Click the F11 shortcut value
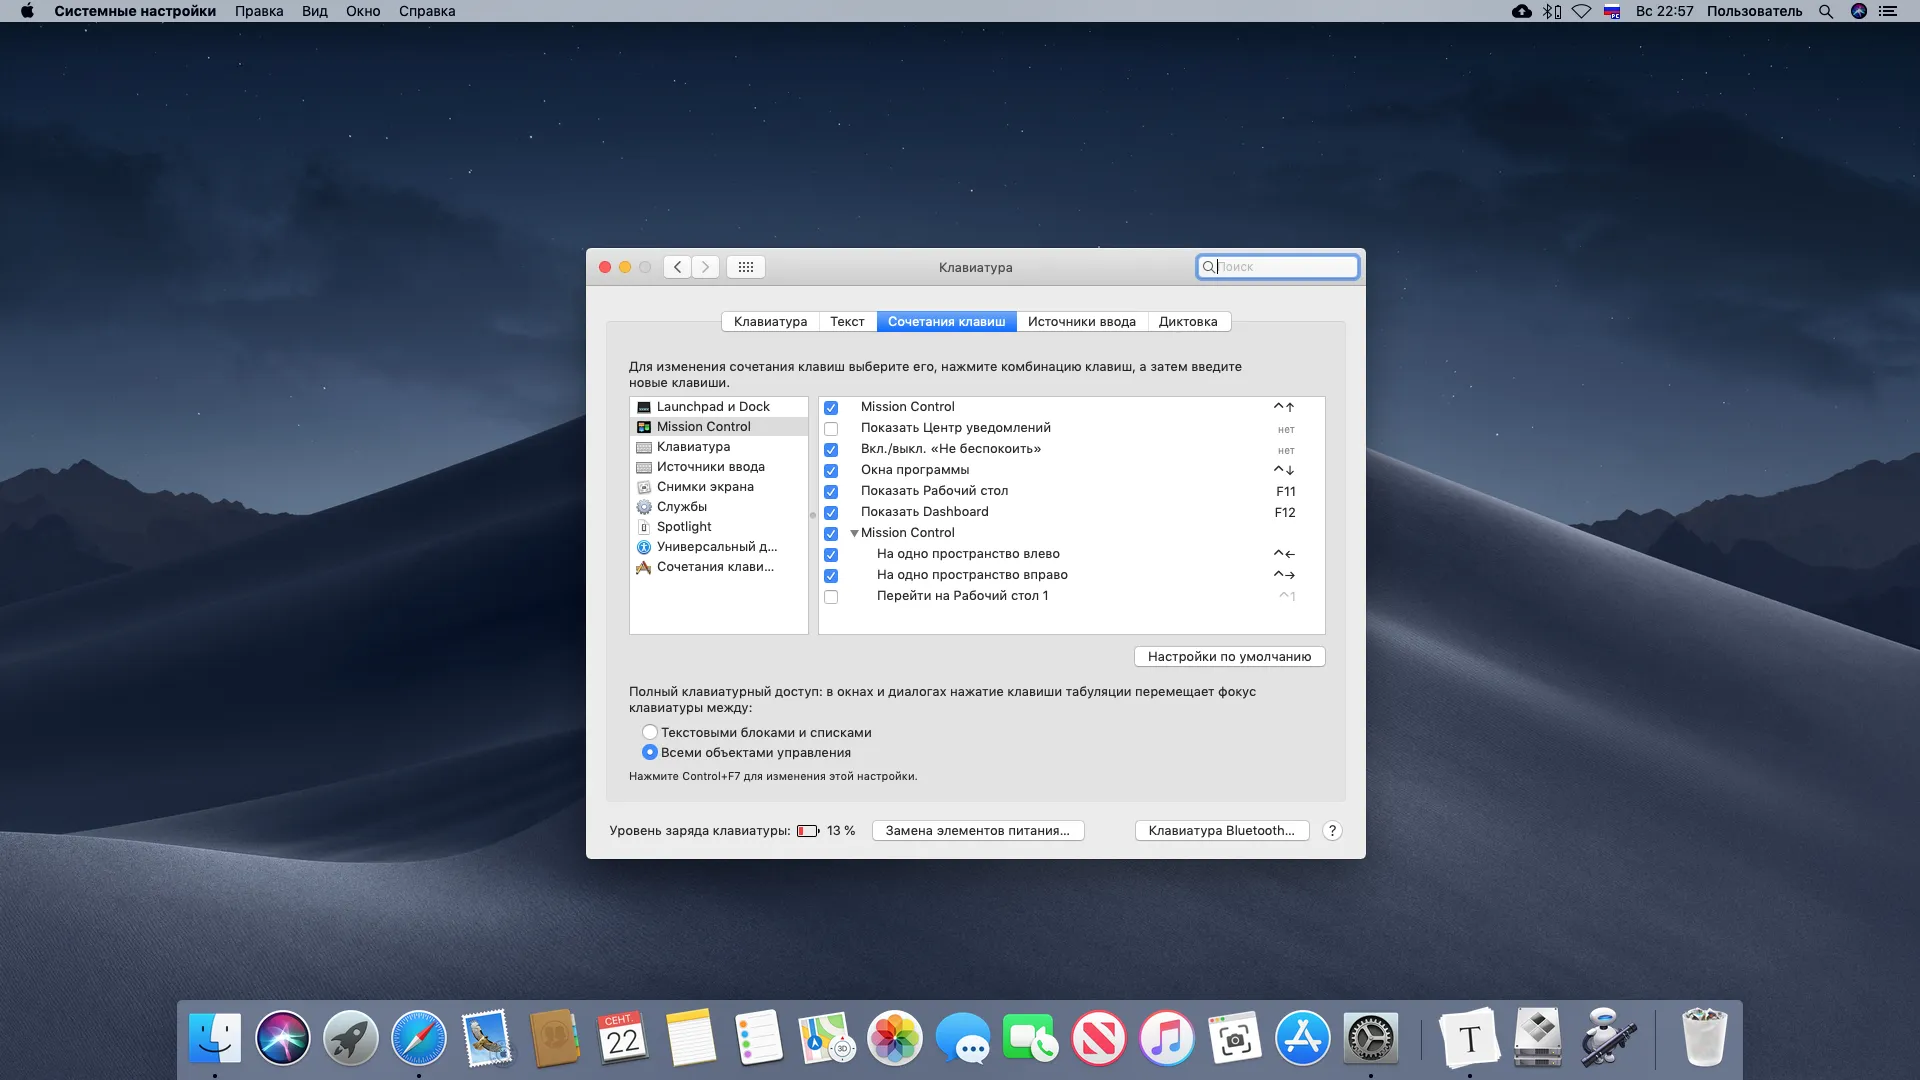 [x=1285, y=491]
